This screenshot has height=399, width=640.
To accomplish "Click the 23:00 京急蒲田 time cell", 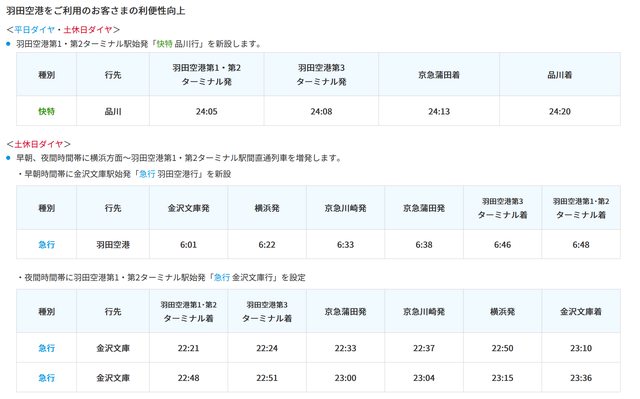I will click(x=345, y=378).
